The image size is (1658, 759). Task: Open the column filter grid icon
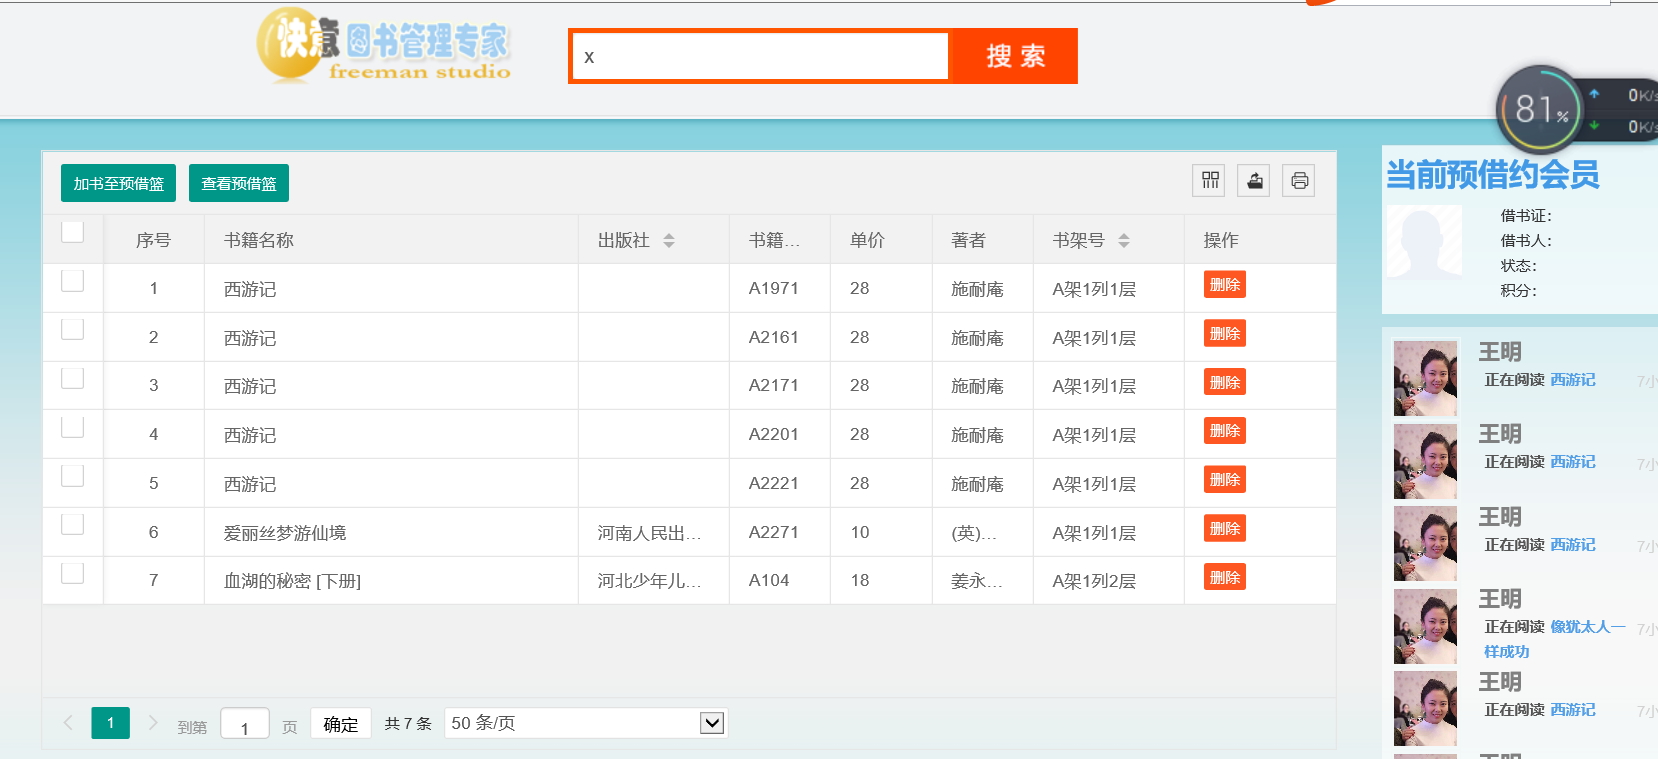pyautogui.click(x=1210, y=180)
